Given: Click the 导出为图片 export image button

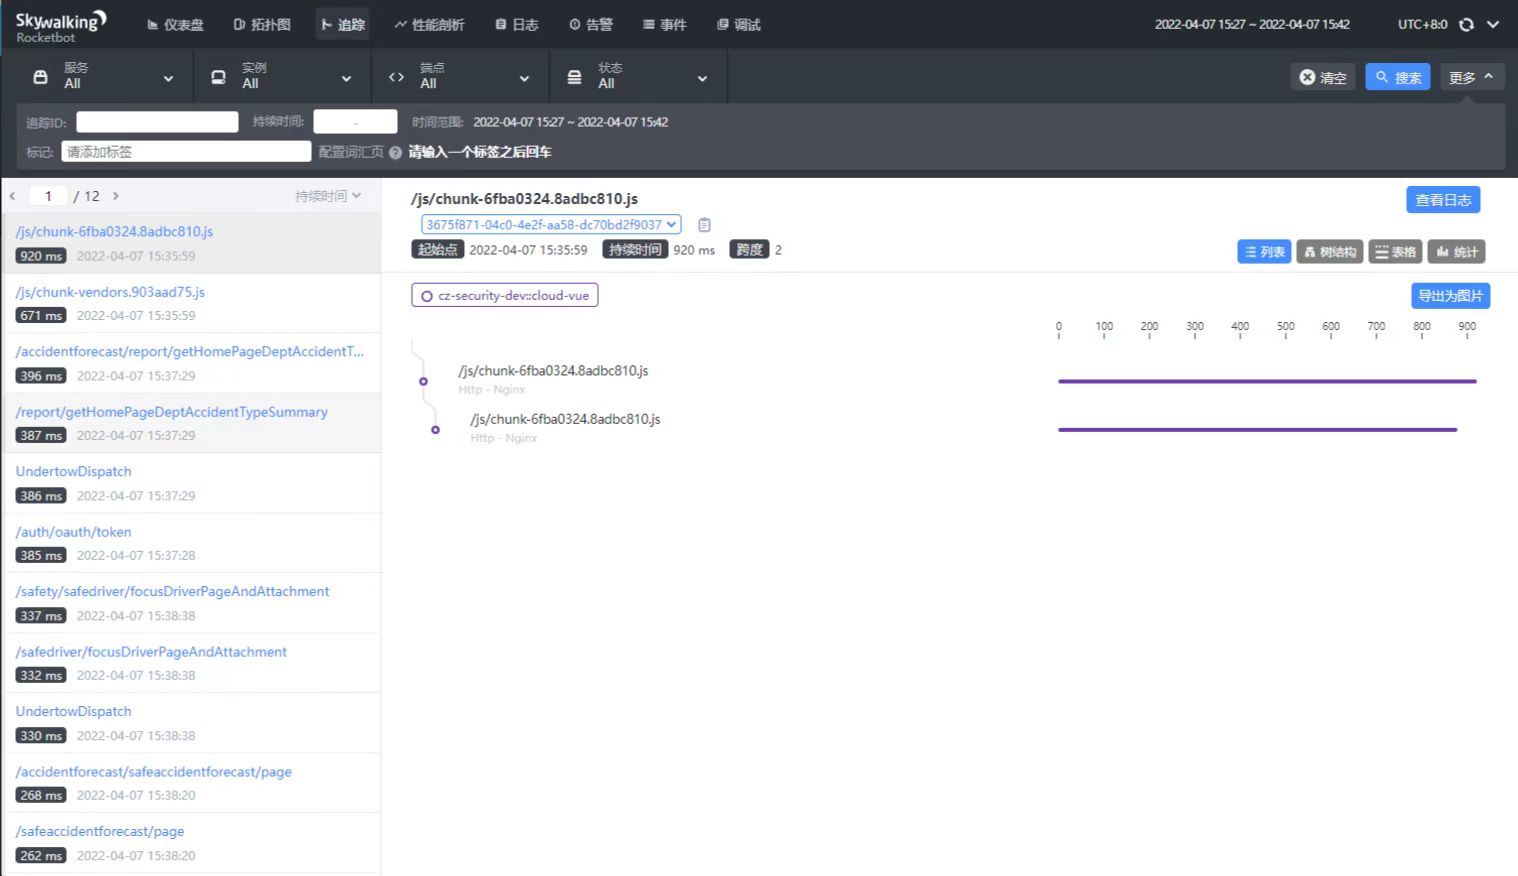Looking at the screenshot, I should coord(1450,296).
